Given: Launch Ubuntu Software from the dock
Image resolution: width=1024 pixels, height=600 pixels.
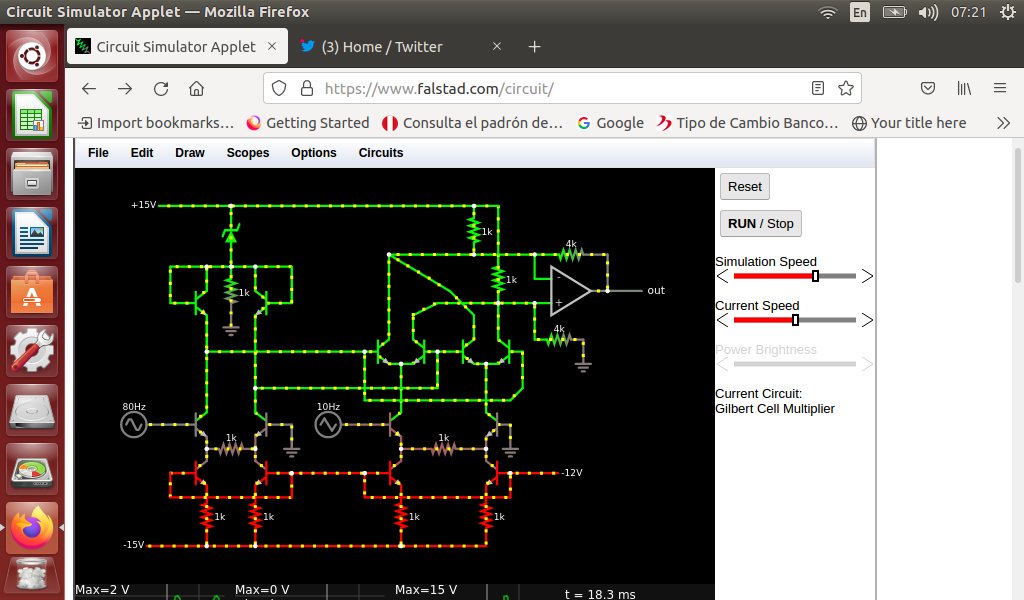Looking at the screenshot, I should [31, 292].
